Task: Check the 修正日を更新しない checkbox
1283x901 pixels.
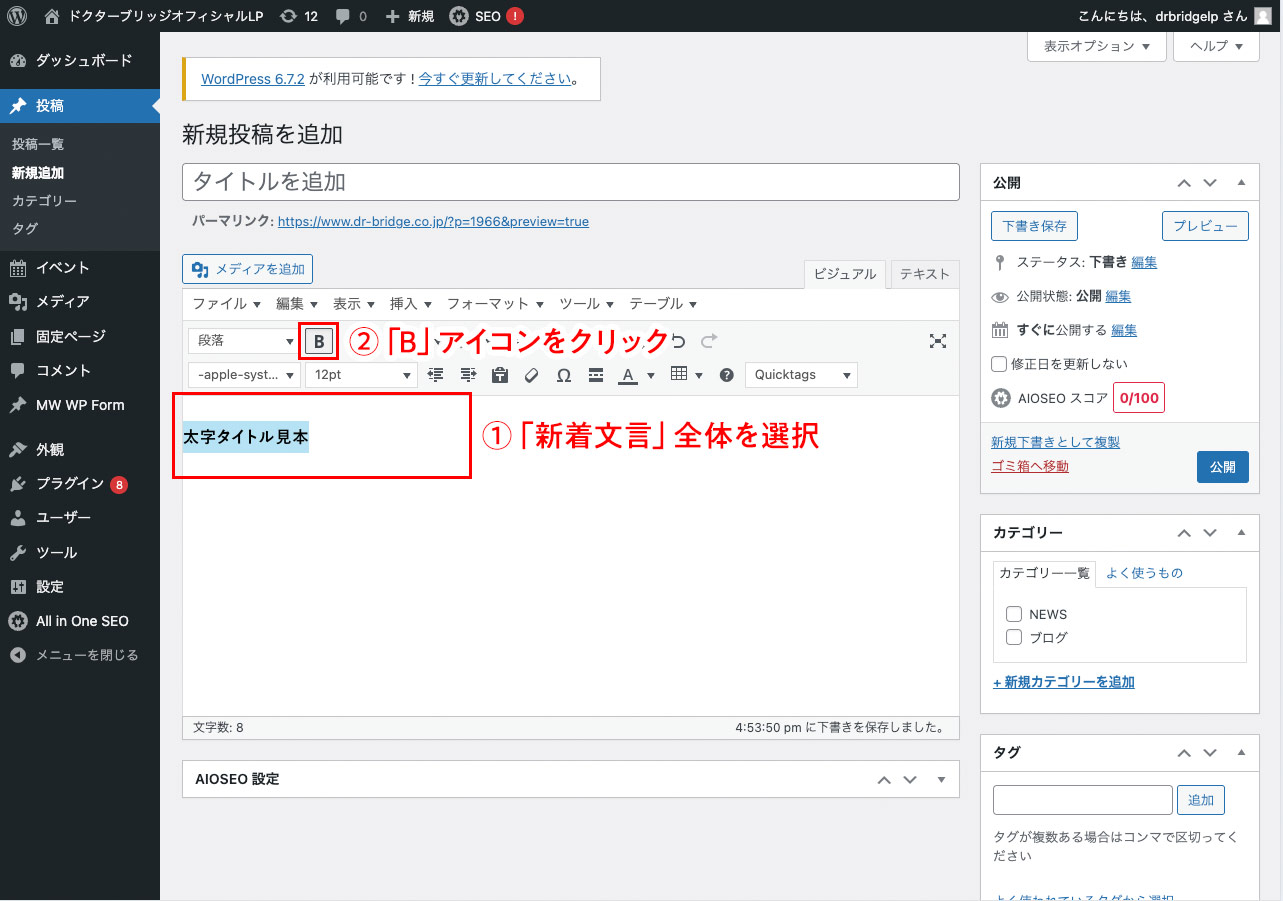Action: click(x=999, y=364)
